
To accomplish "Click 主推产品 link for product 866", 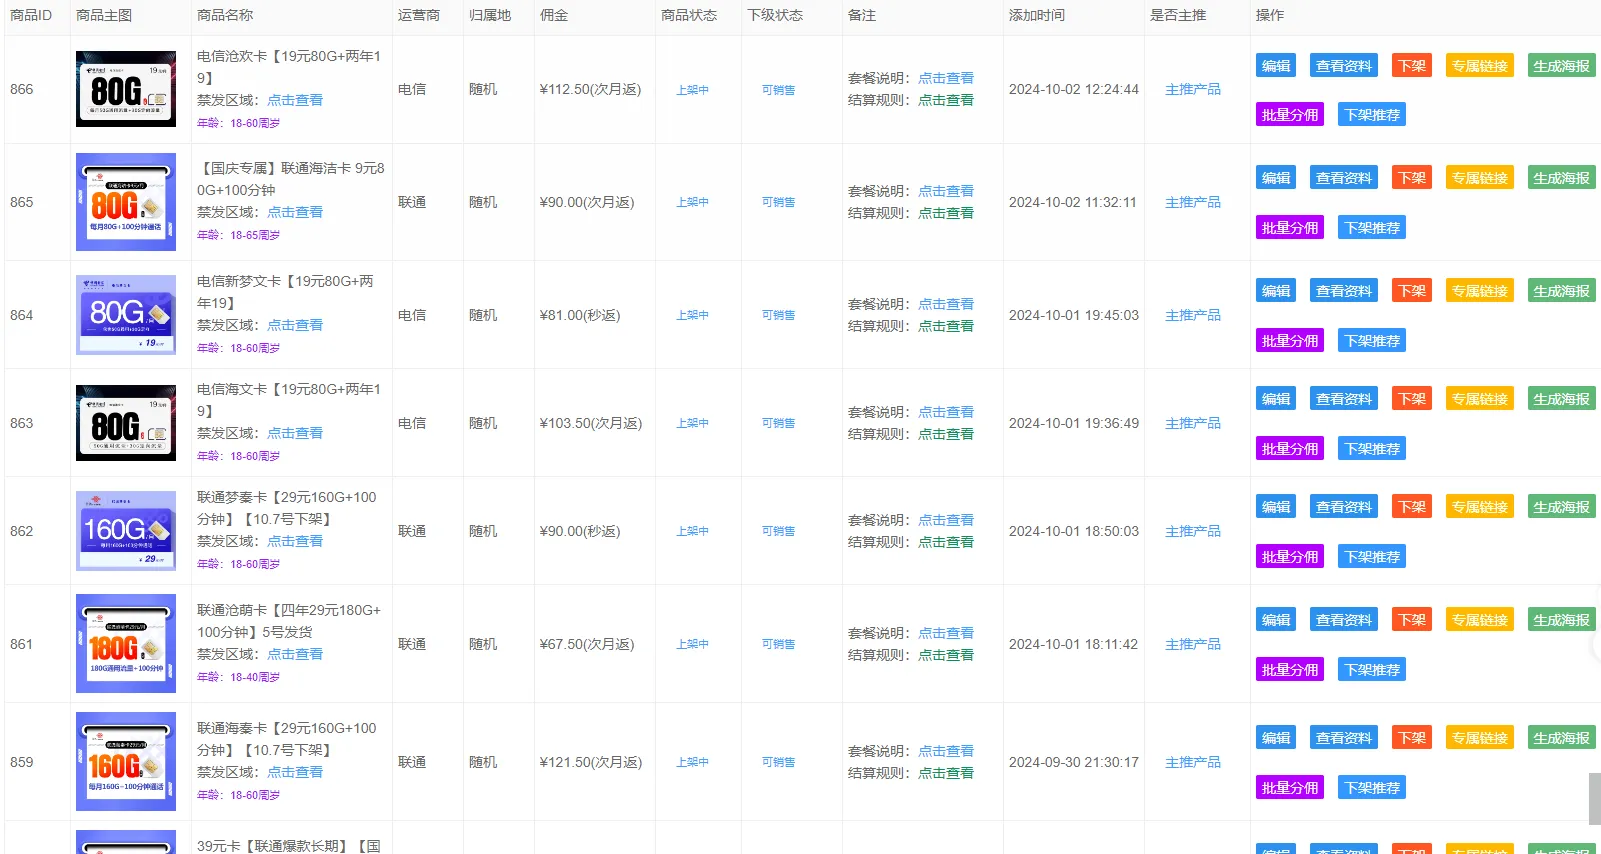I will tap(1193, 89).
